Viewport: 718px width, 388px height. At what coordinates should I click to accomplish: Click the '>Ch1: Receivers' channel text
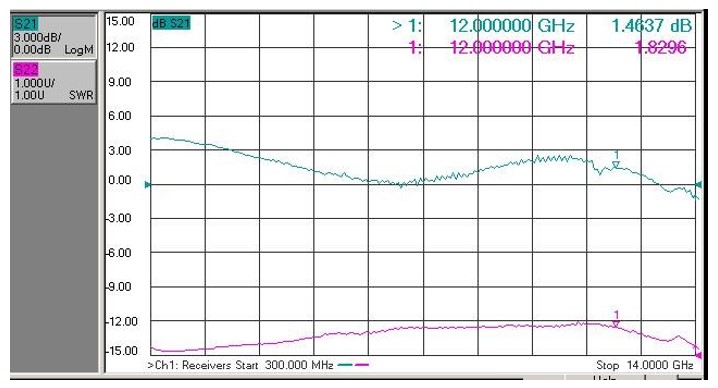(189, 365)
